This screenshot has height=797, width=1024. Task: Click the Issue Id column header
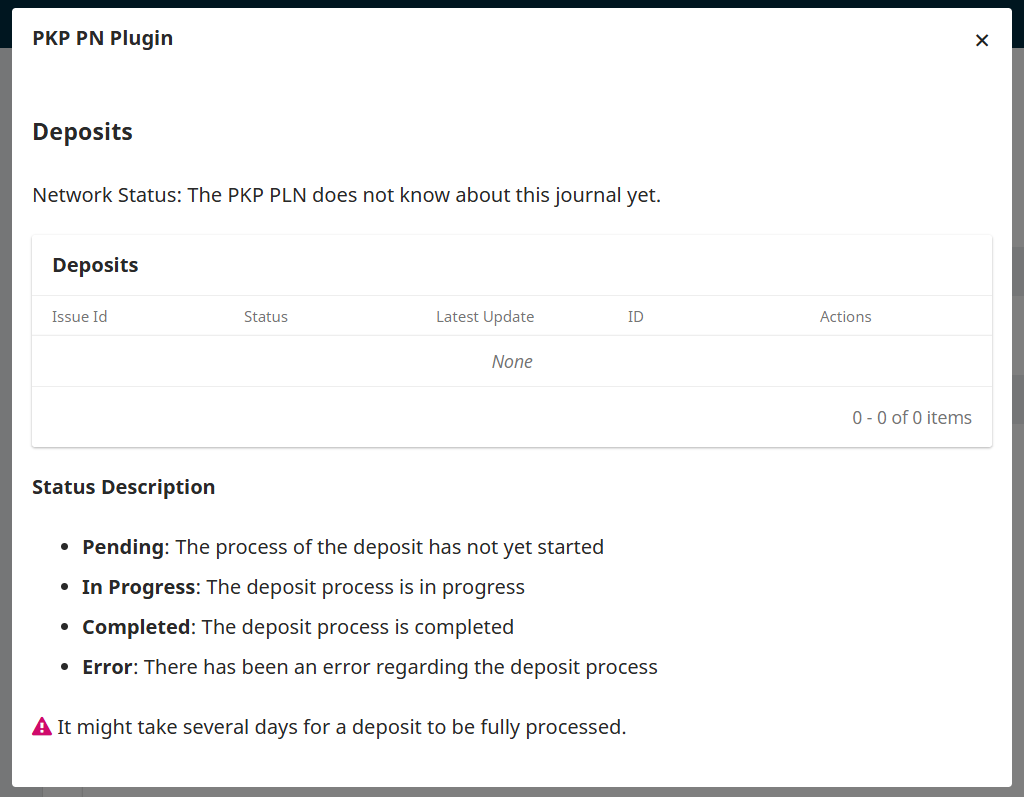pos(80,317)
